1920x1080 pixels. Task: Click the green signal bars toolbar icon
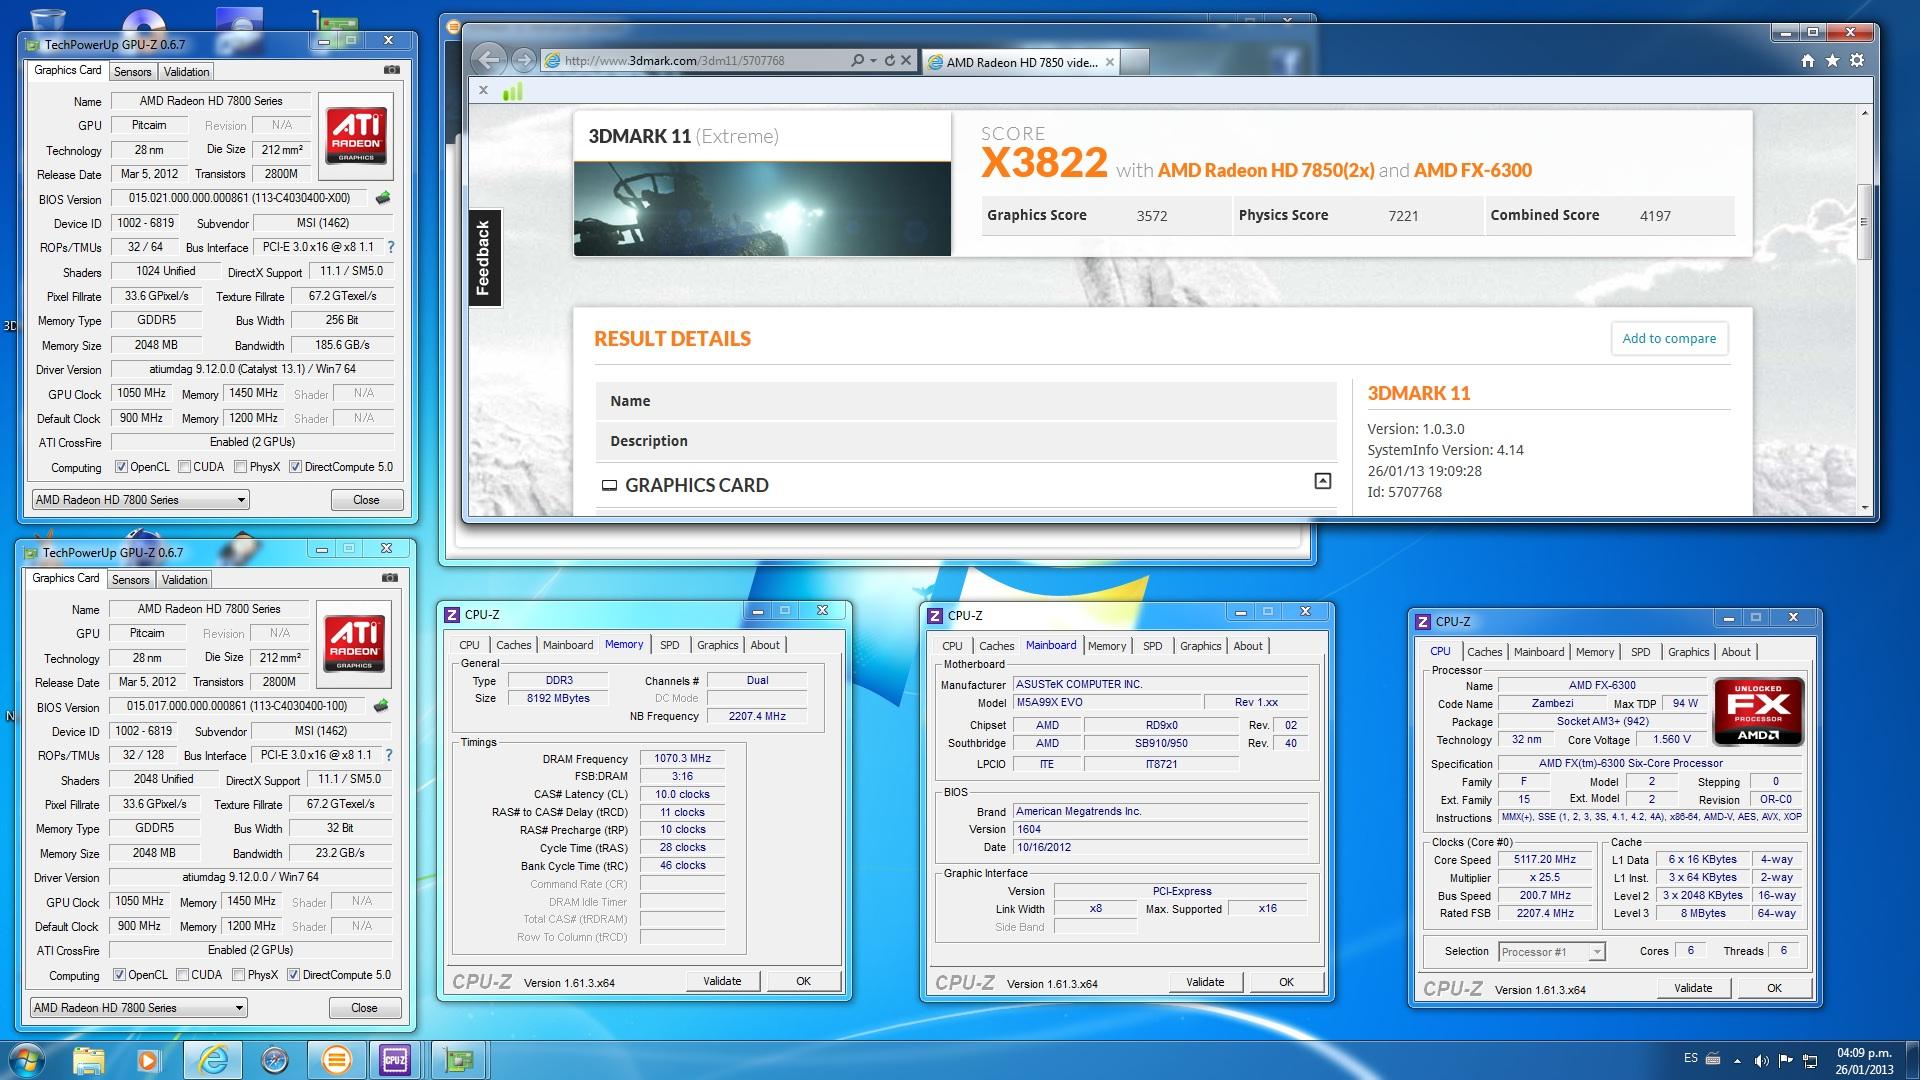(512, 91)
